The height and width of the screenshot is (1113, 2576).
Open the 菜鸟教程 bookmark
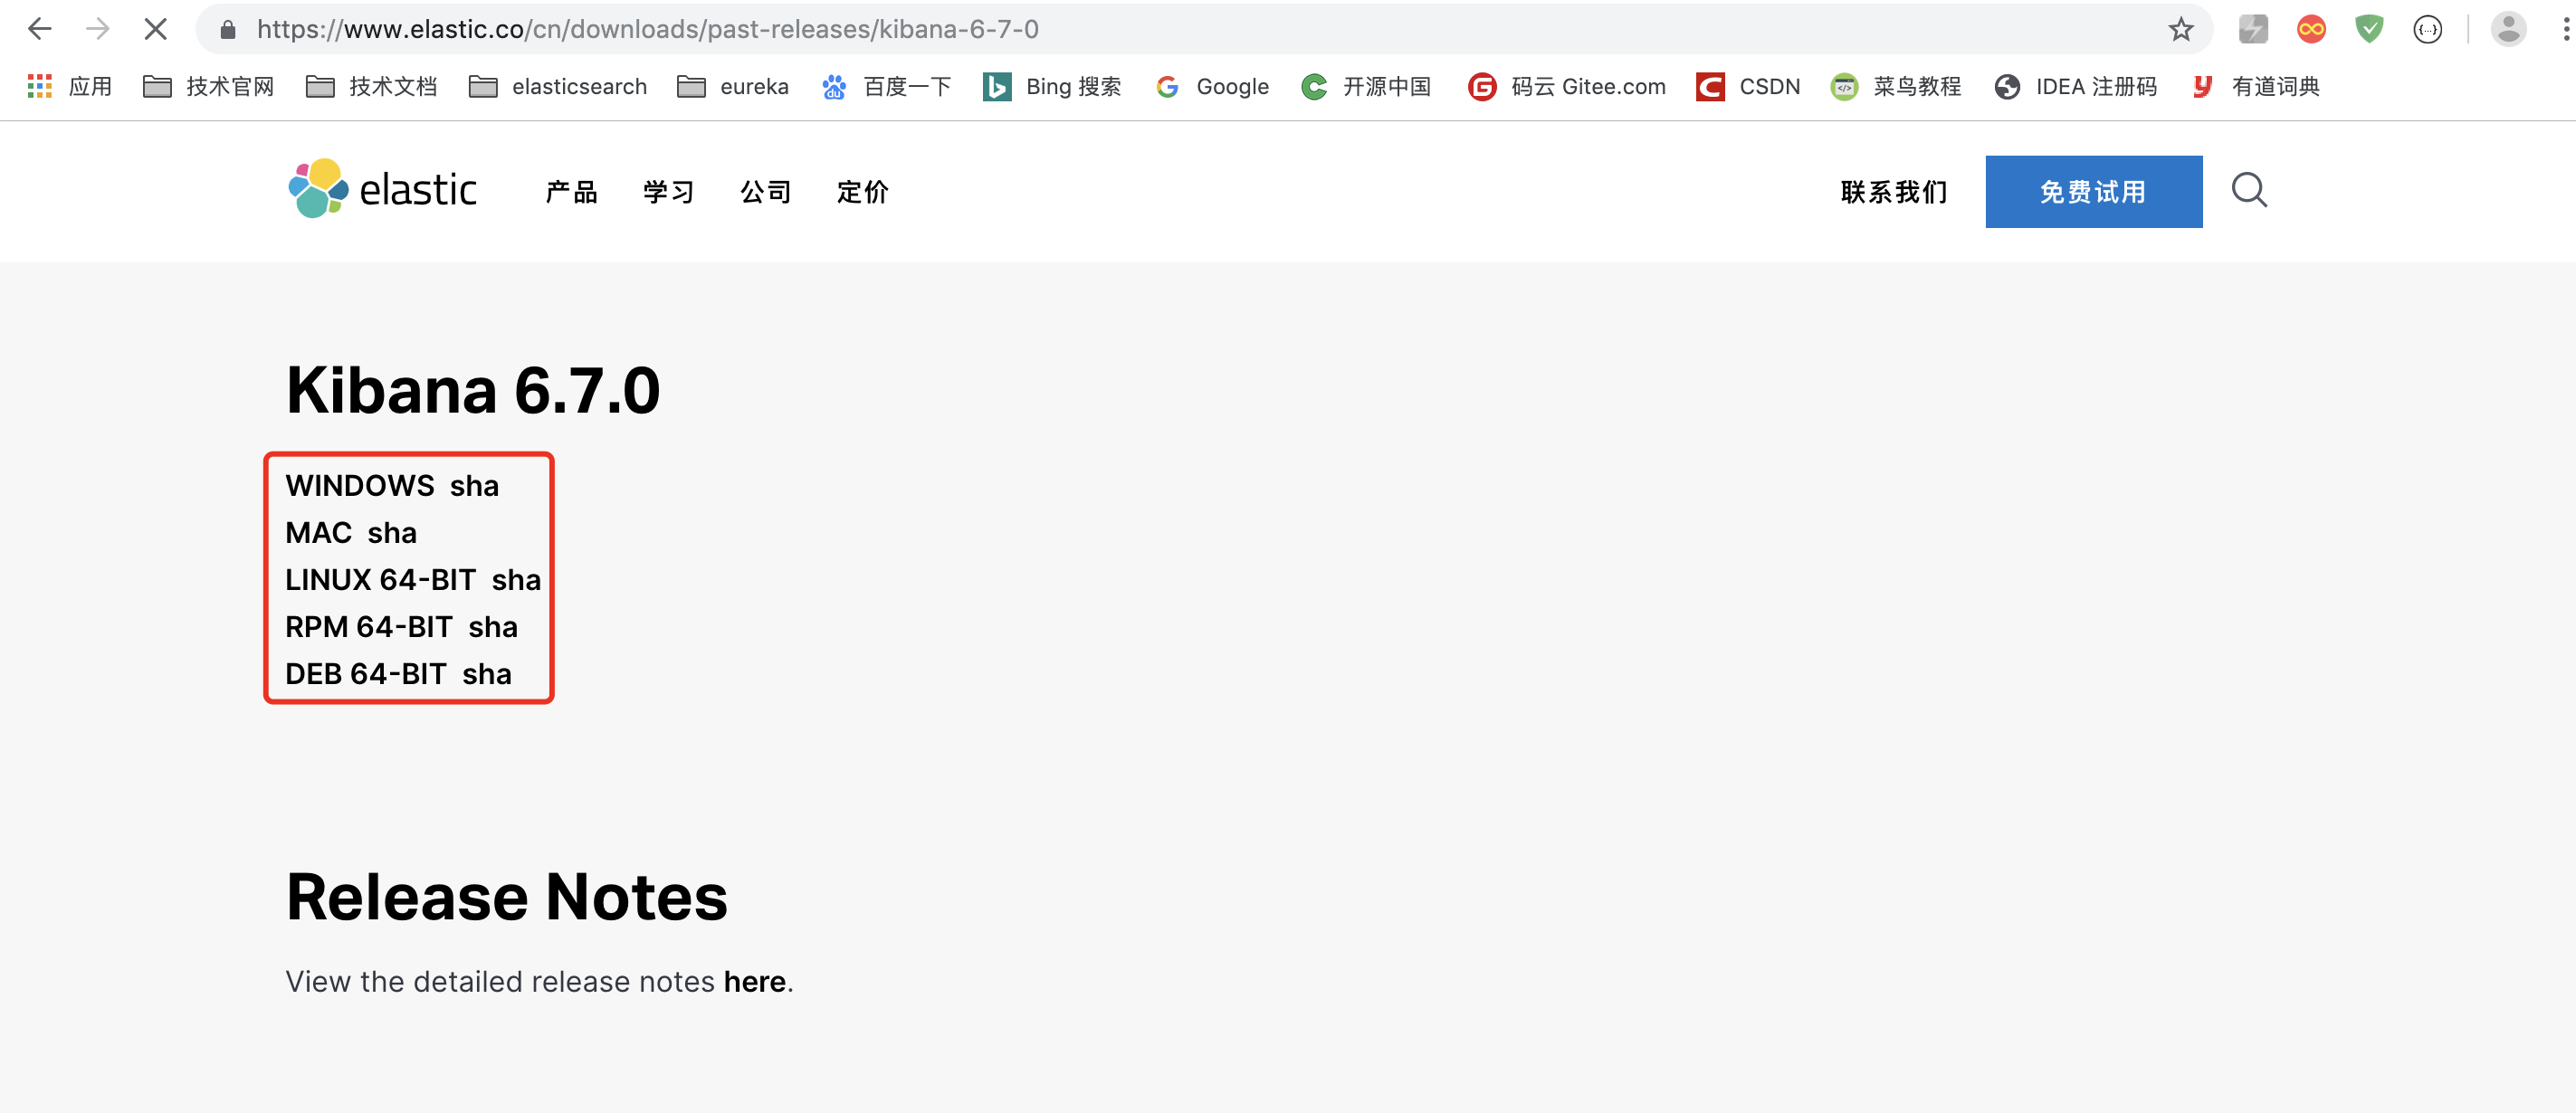pyautogui.click(x=1896, y=87)
